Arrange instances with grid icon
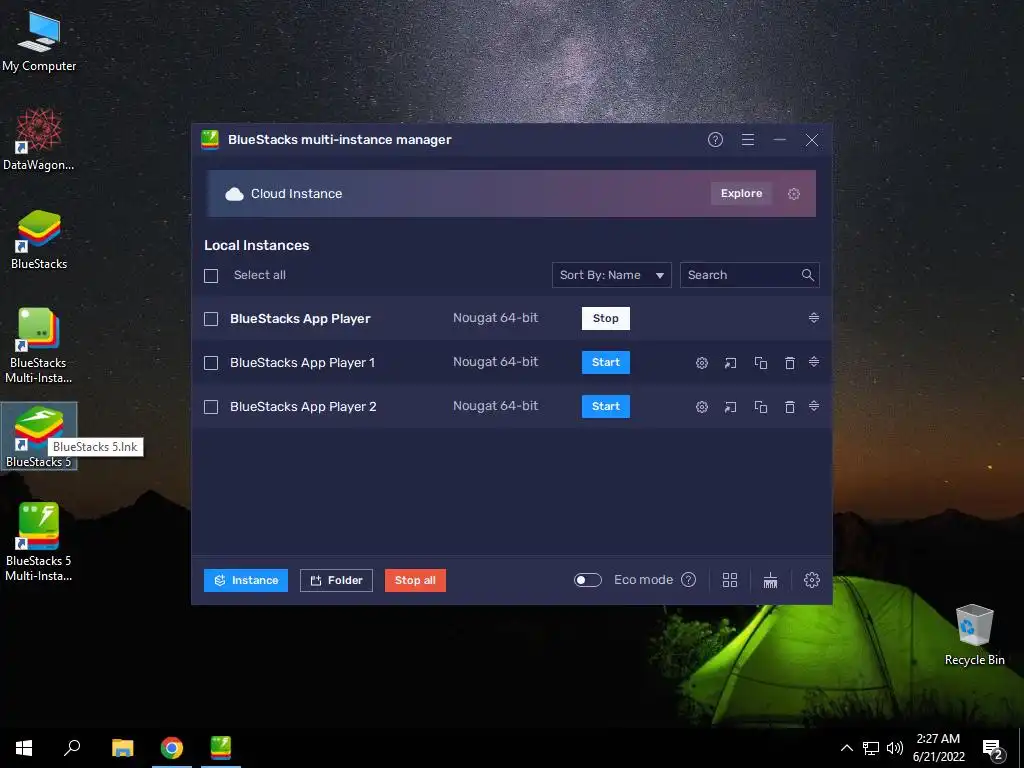This screenshot has height=768, width=1024. click(x=730, y=580)
